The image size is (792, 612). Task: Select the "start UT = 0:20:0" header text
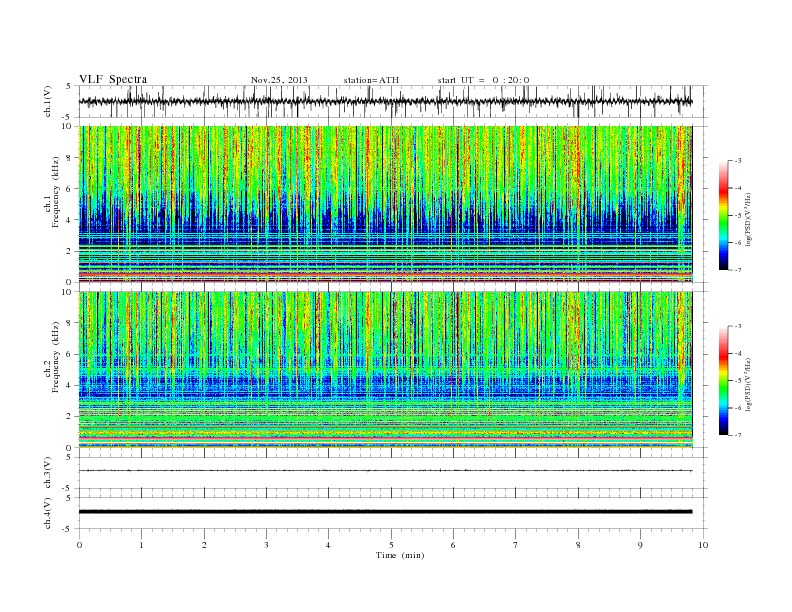coord(483,80)
